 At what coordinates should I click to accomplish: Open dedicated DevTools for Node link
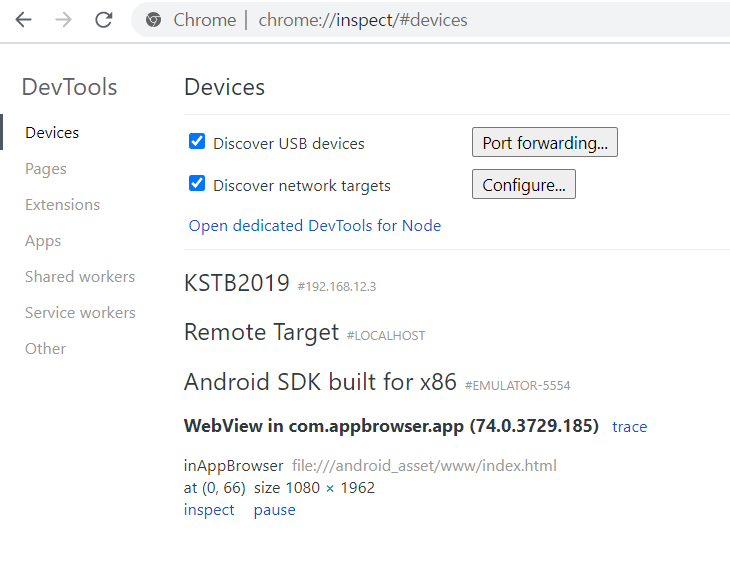point(315,226)
